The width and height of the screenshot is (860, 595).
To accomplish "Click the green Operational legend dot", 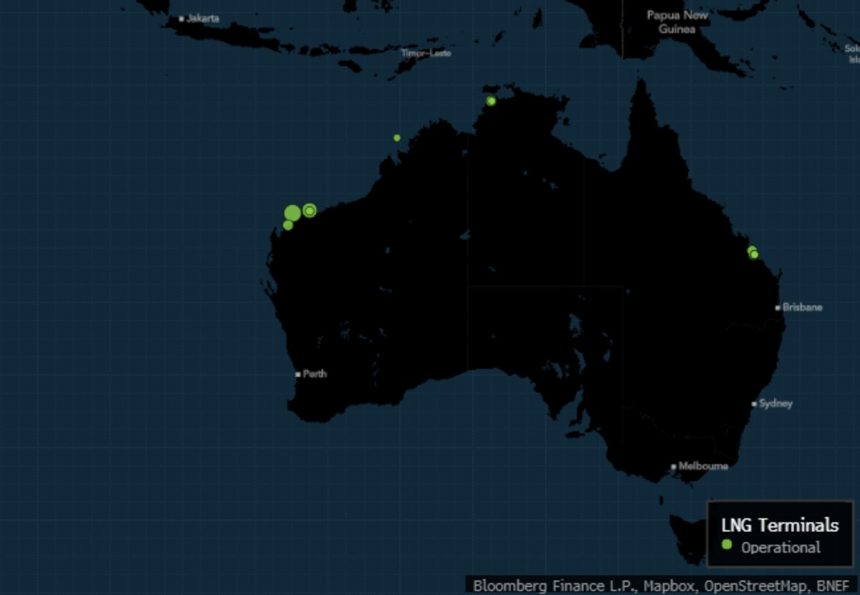I will point(727,545).
